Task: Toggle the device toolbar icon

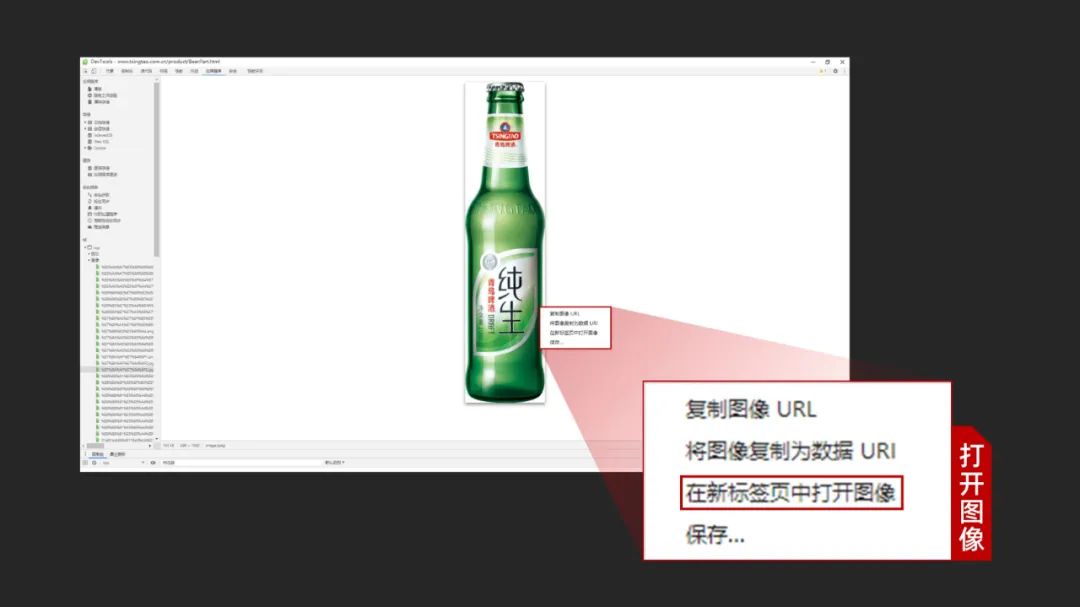Action: tap(94, 71)
